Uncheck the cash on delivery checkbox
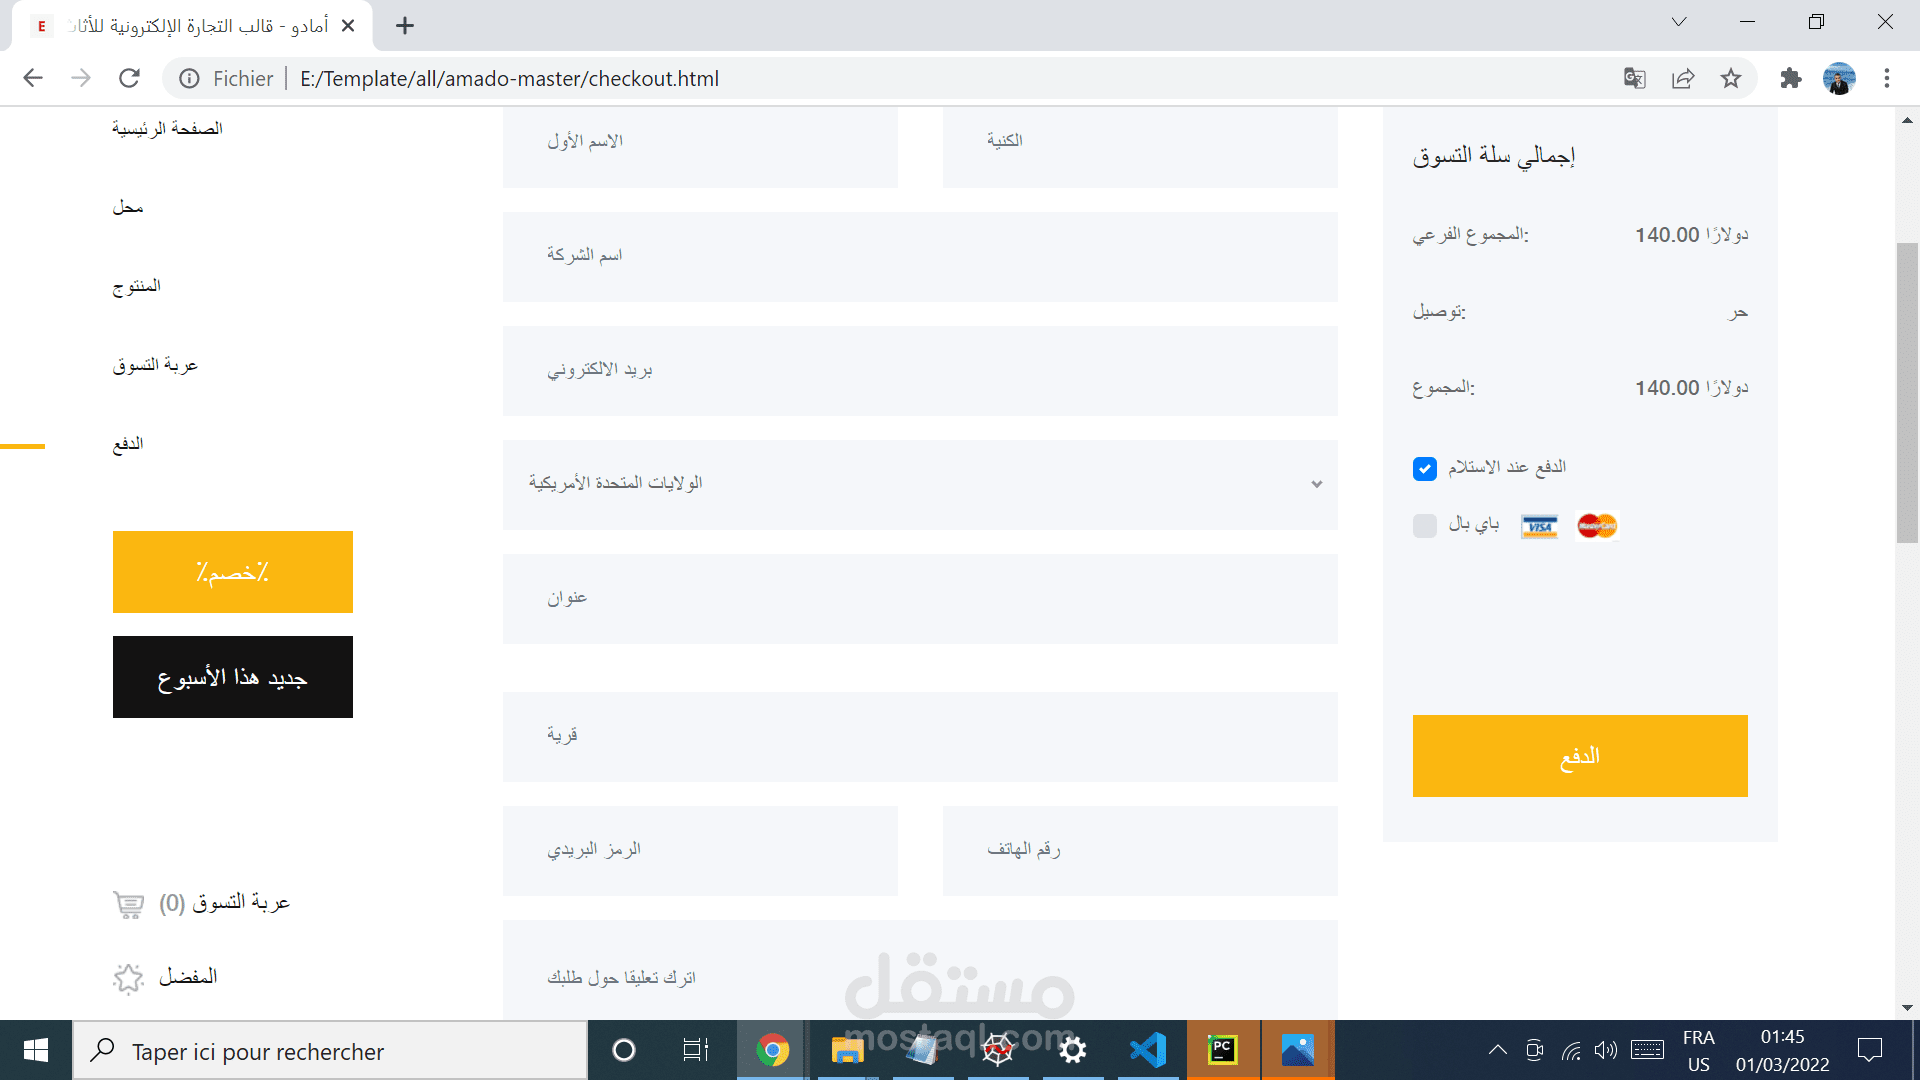The height and width of the screenshot is (1080, 1920). [x=1425, y=469]
